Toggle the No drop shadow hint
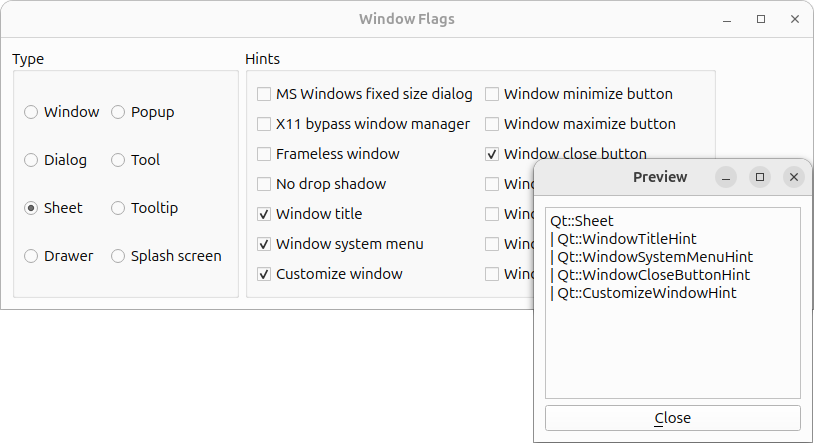The image size is (814, 443). (x=264, y=184)
